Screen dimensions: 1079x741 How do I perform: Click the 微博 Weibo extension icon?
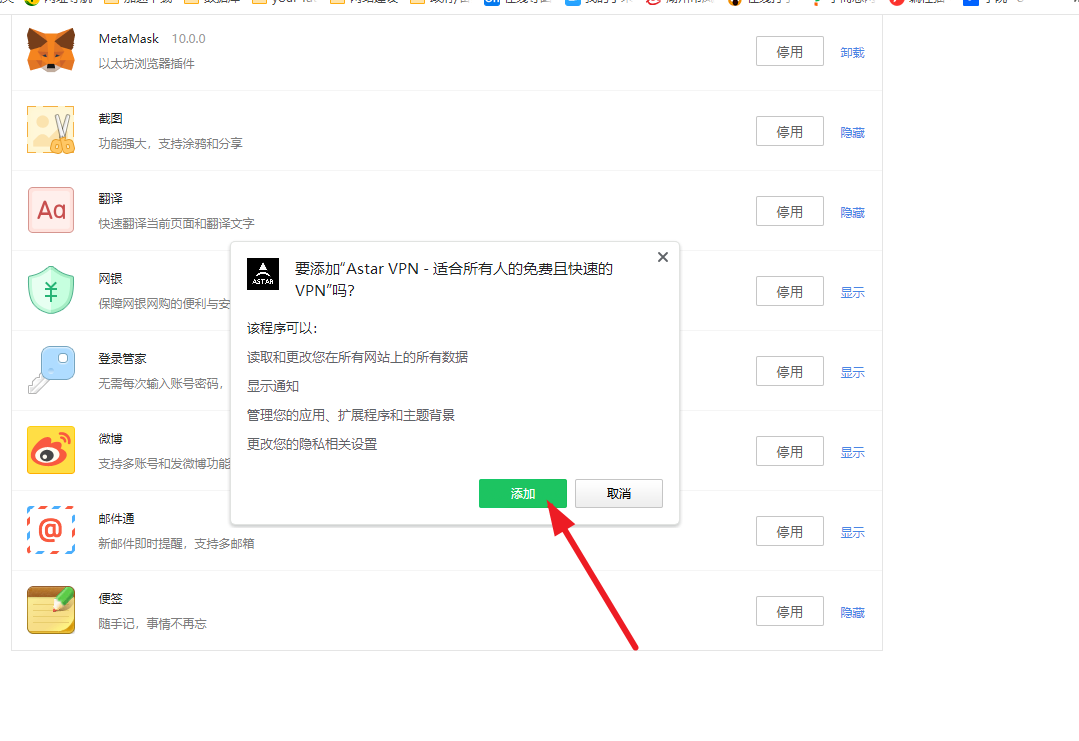point(51,450)
